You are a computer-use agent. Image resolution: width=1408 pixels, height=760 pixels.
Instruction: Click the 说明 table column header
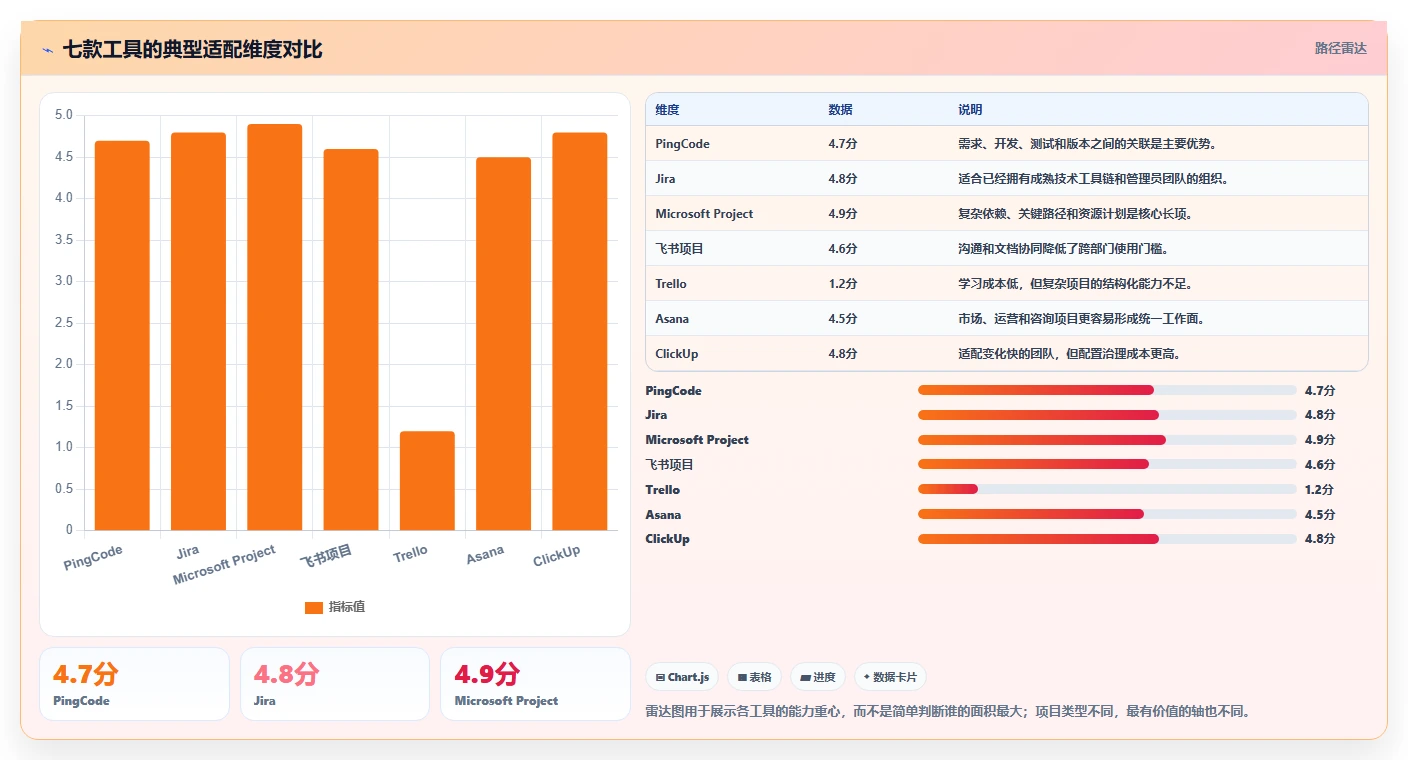(970, 110)
